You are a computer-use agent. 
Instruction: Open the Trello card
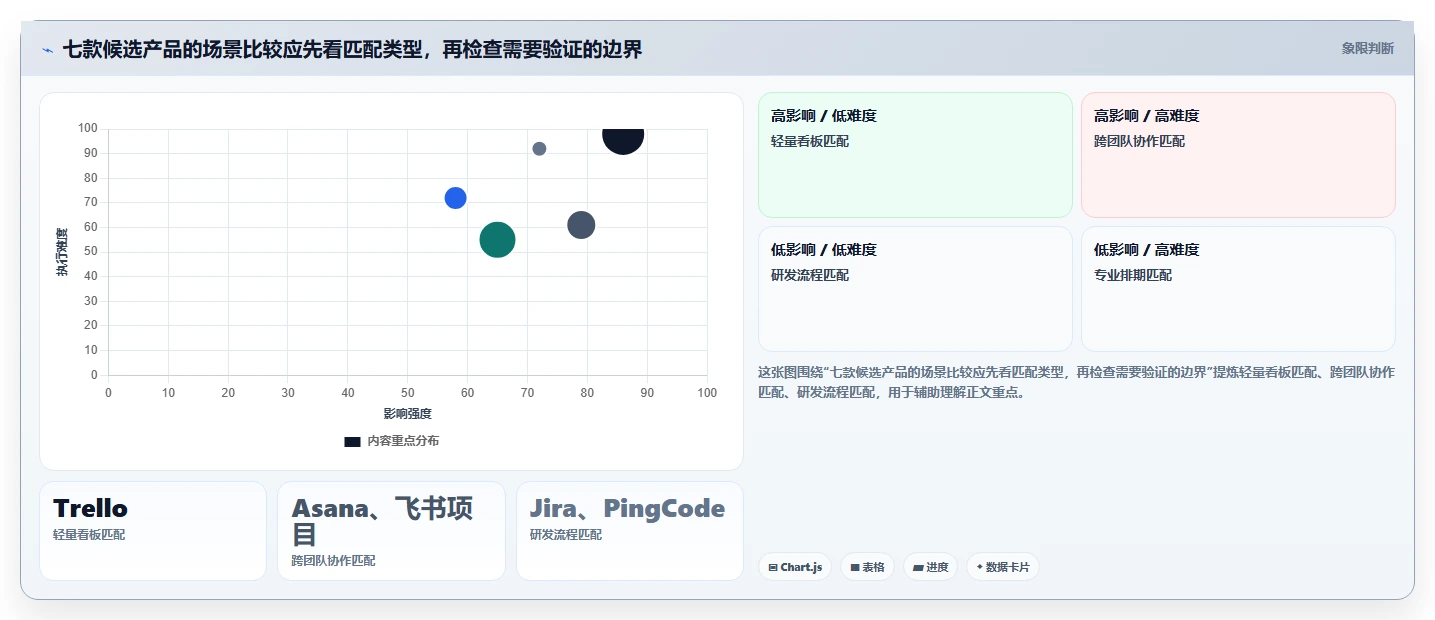click(x=153, y=531)
